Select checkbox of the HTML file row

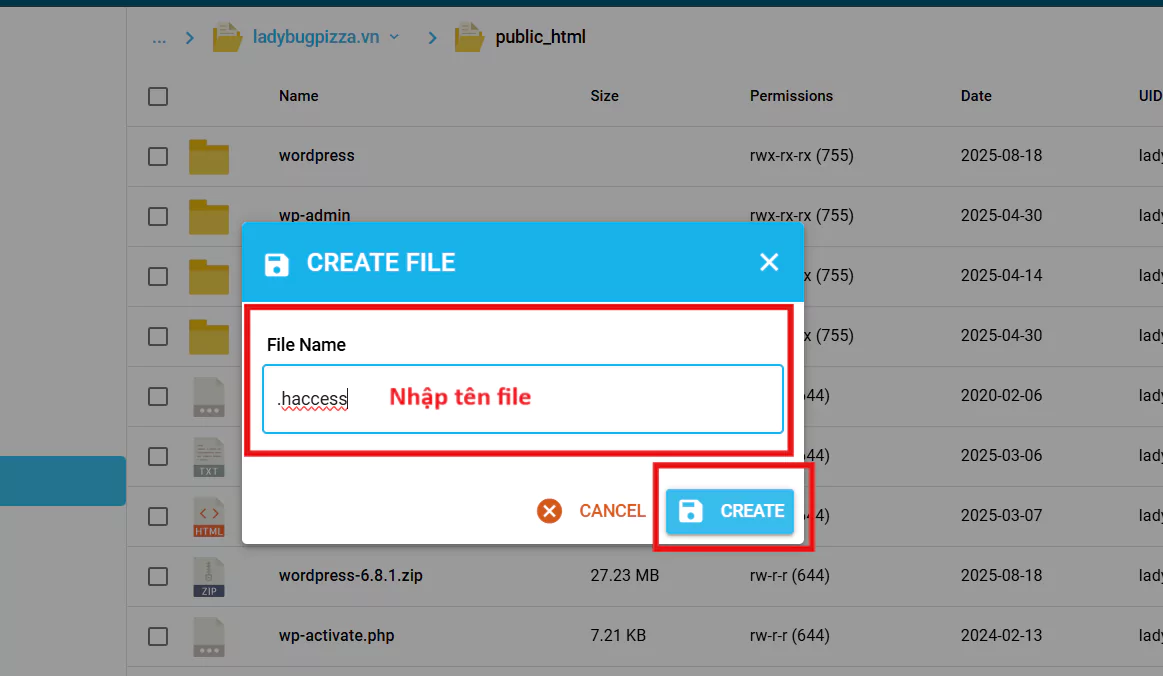pos(158,516)
